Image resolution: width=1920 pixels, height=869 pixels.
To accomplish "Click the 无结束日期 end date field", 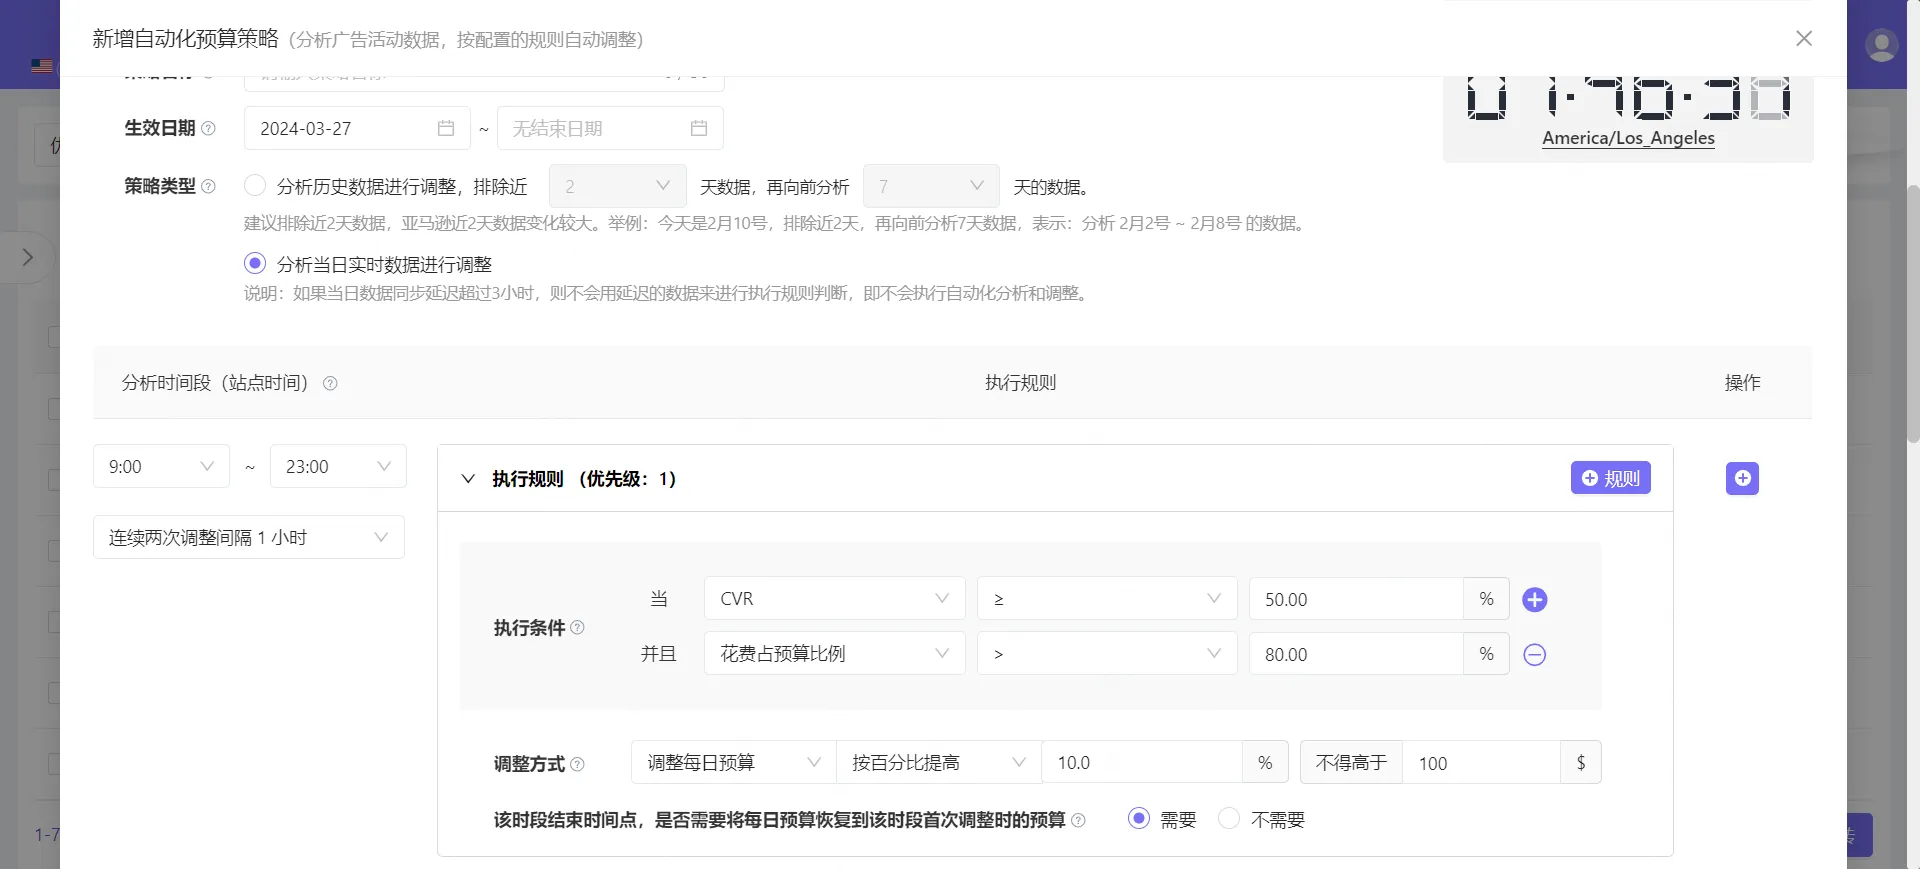I will pyautogui.click(x=610, y=128).
